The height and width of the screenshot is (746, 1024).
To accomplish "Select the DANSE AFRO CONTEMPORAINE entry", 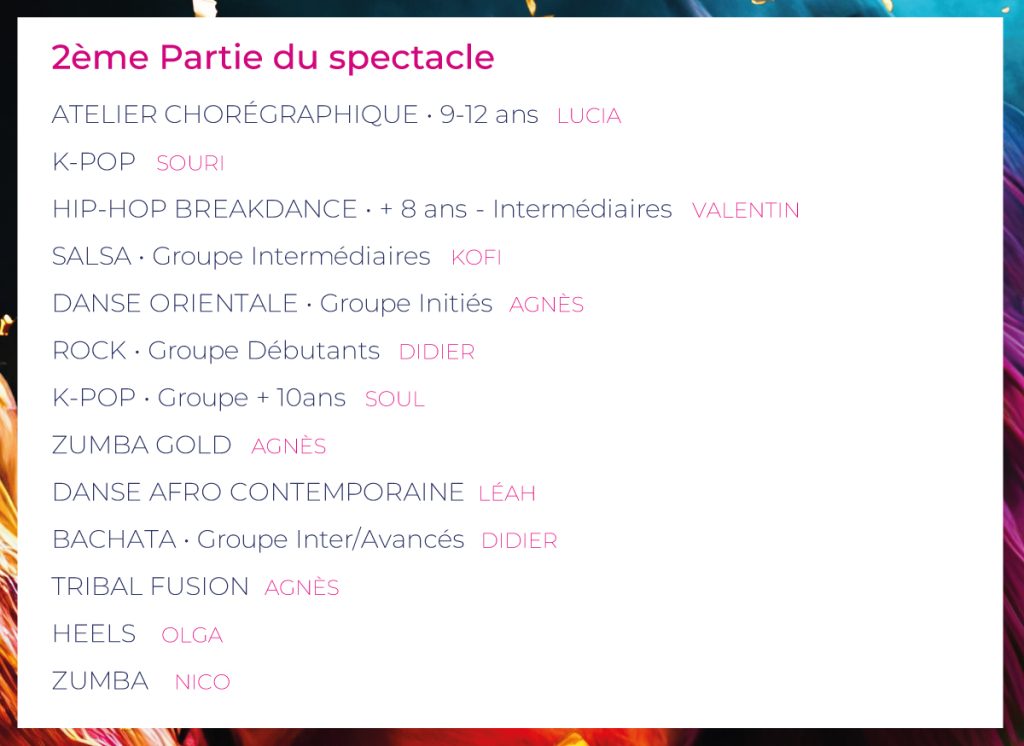I will (258, 492).
